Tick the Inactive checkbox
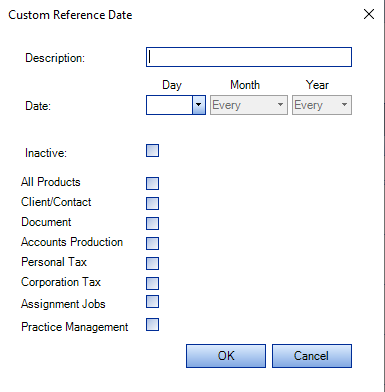Viewport: 385px width, 392px height. click(152, 151)
